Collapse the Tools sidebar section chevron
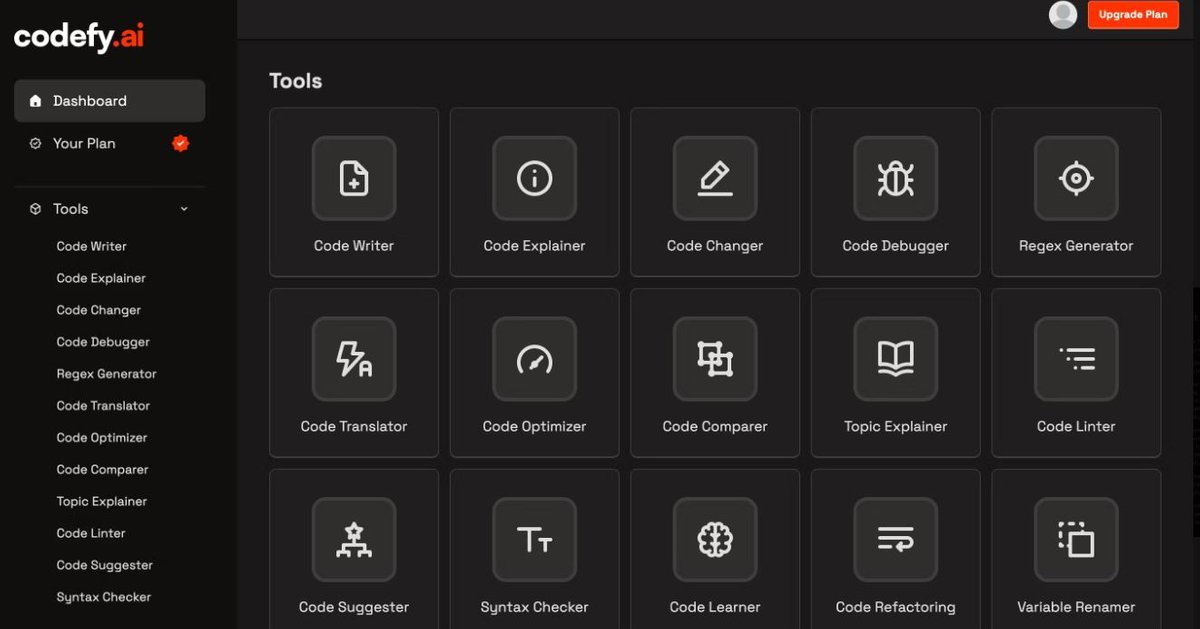Screen dimensions: 1200x629 pos(184,209)
